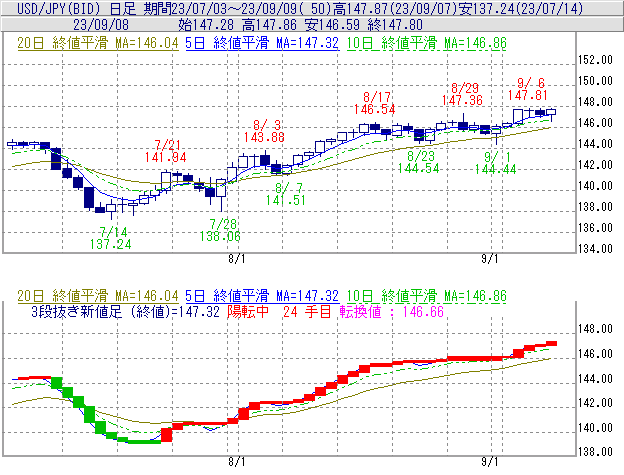Click the 始147.28 open value
The width and height of the screenshot is (624, 475).
point(206,25)
